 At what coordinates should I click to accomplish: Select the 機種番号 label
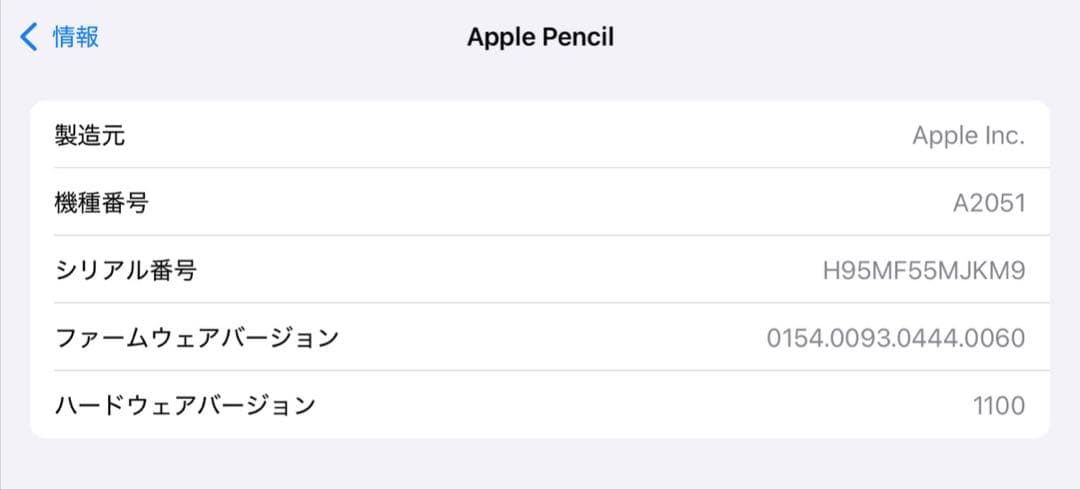[101, 203]
